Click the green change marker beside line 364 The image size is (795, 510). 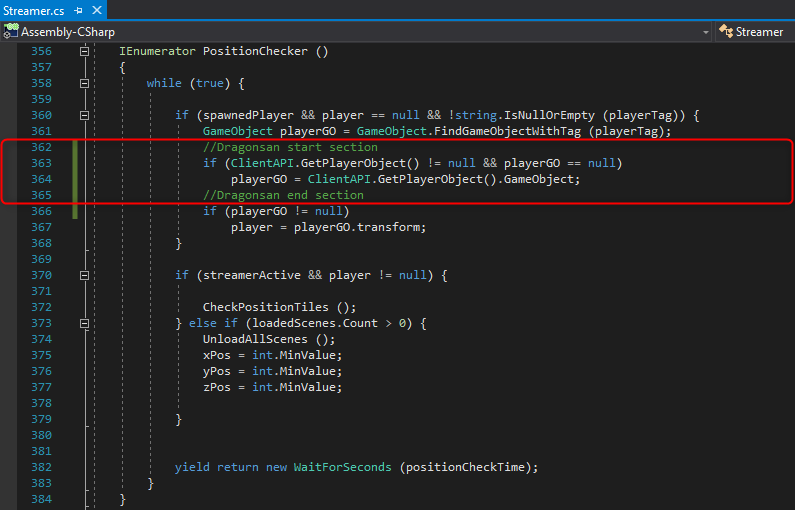pyautogui.click(x=75, y=179)
